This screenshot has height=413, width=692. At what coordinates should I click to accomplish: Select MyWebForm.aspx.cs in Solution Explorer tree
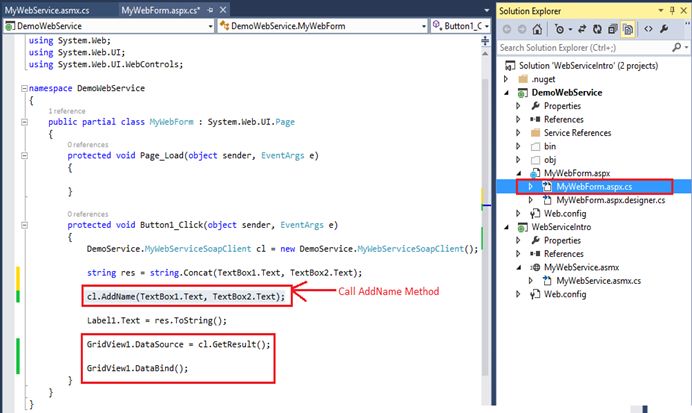[x=594, y=187]
